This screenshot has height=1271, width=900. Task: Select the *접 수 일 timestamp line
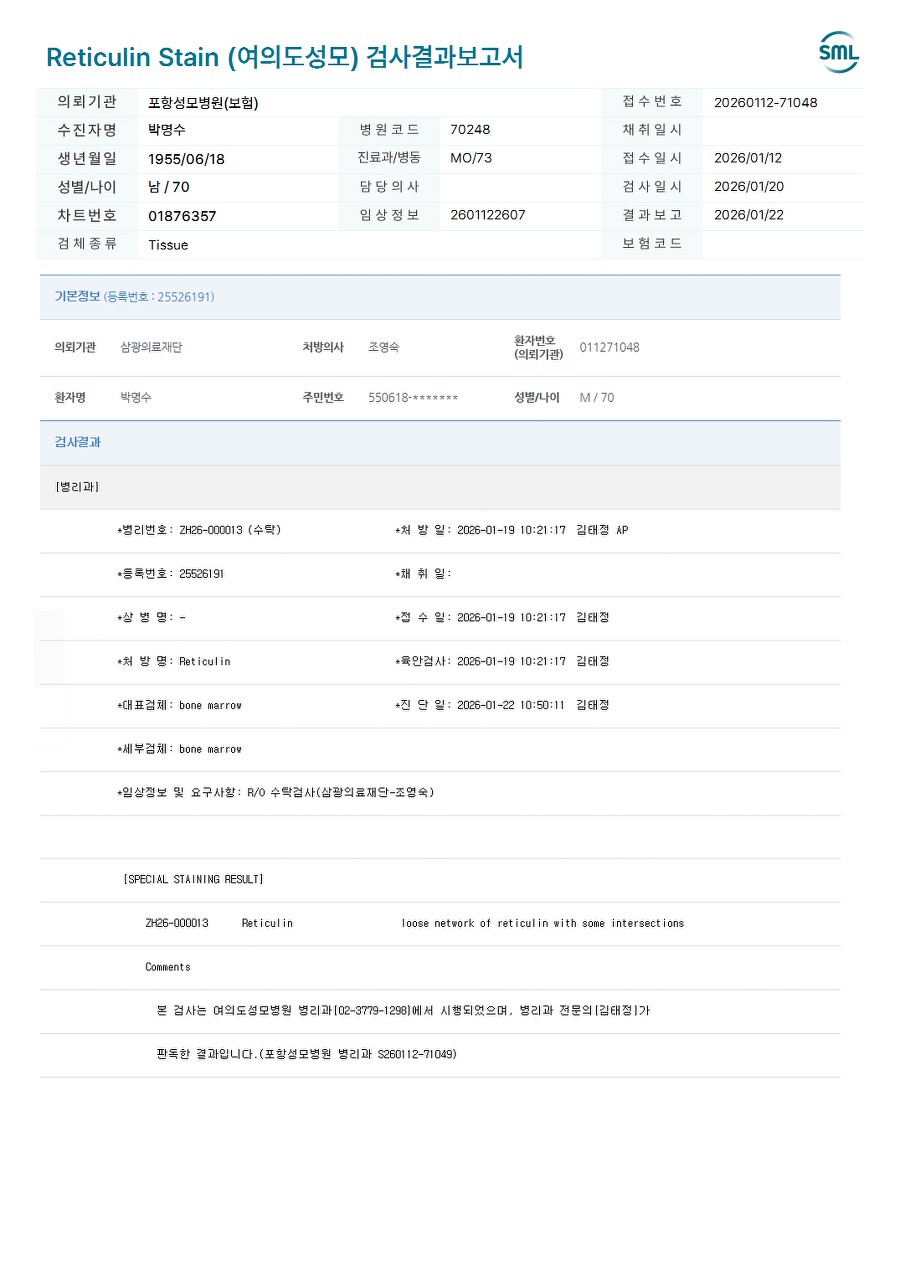point(502,618)
